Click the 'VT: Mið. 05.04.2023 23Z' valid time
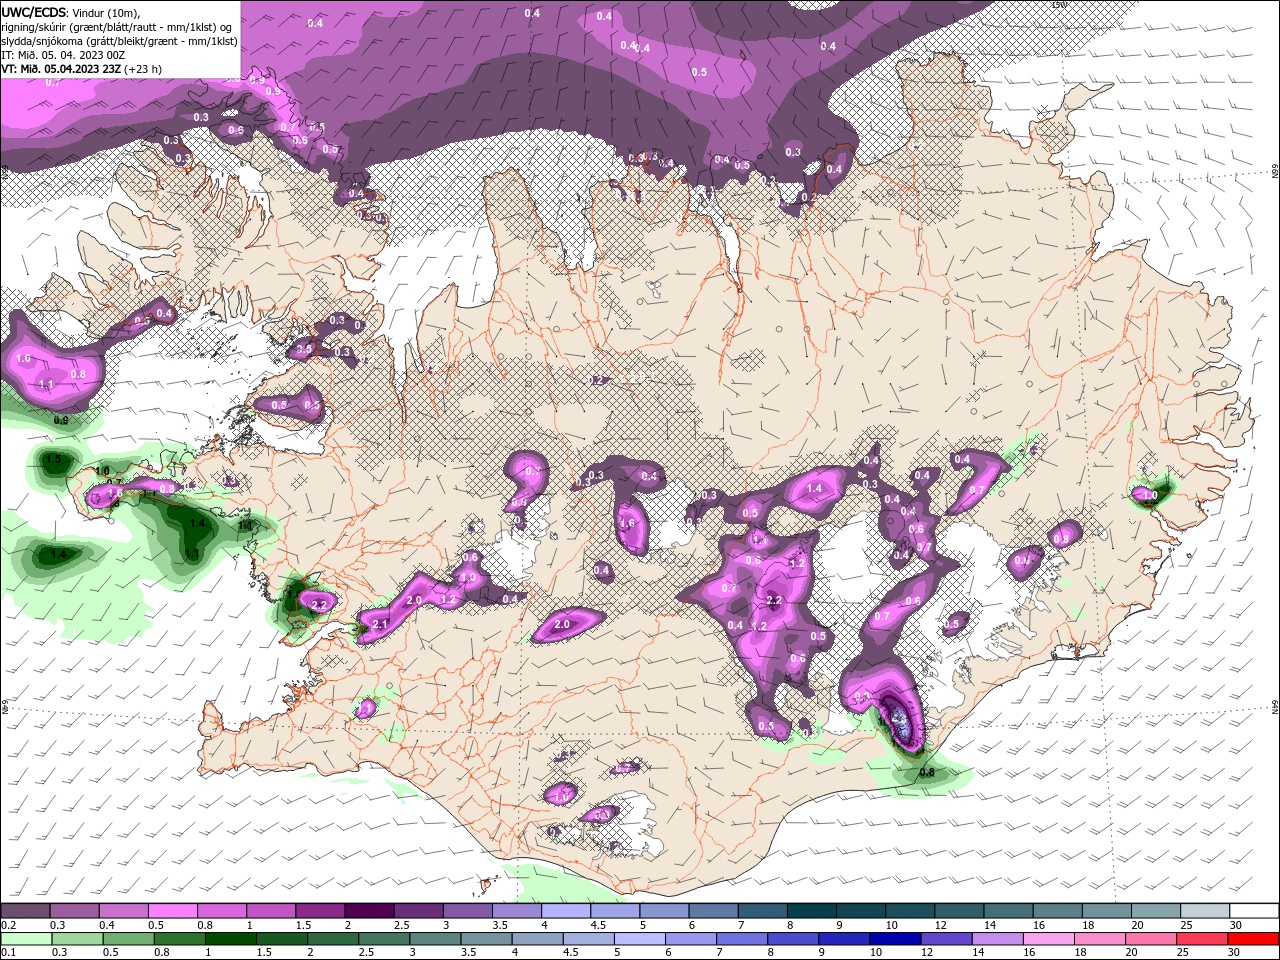The height and width of the screenshot is (960, 1280). pyautogui.click(x=62, y=69)
